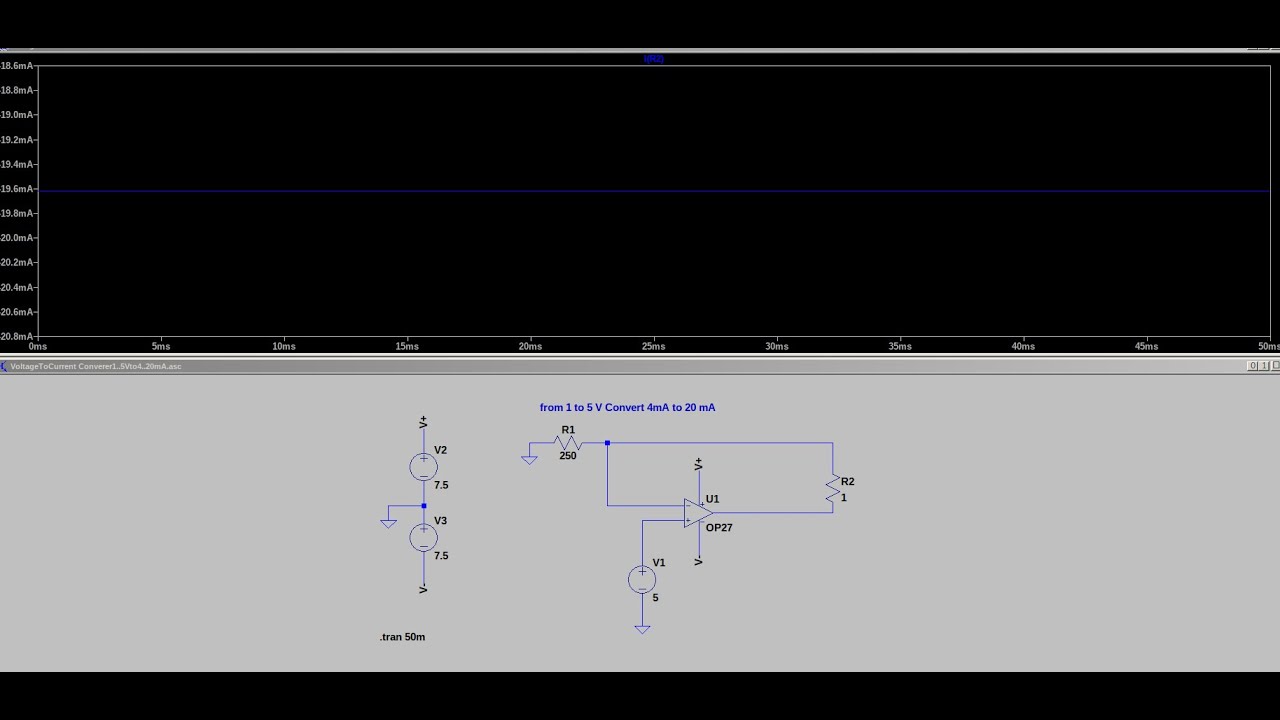Click the OP27 model label
Viewport: 1280px width, 720px height.
[719, 527]
